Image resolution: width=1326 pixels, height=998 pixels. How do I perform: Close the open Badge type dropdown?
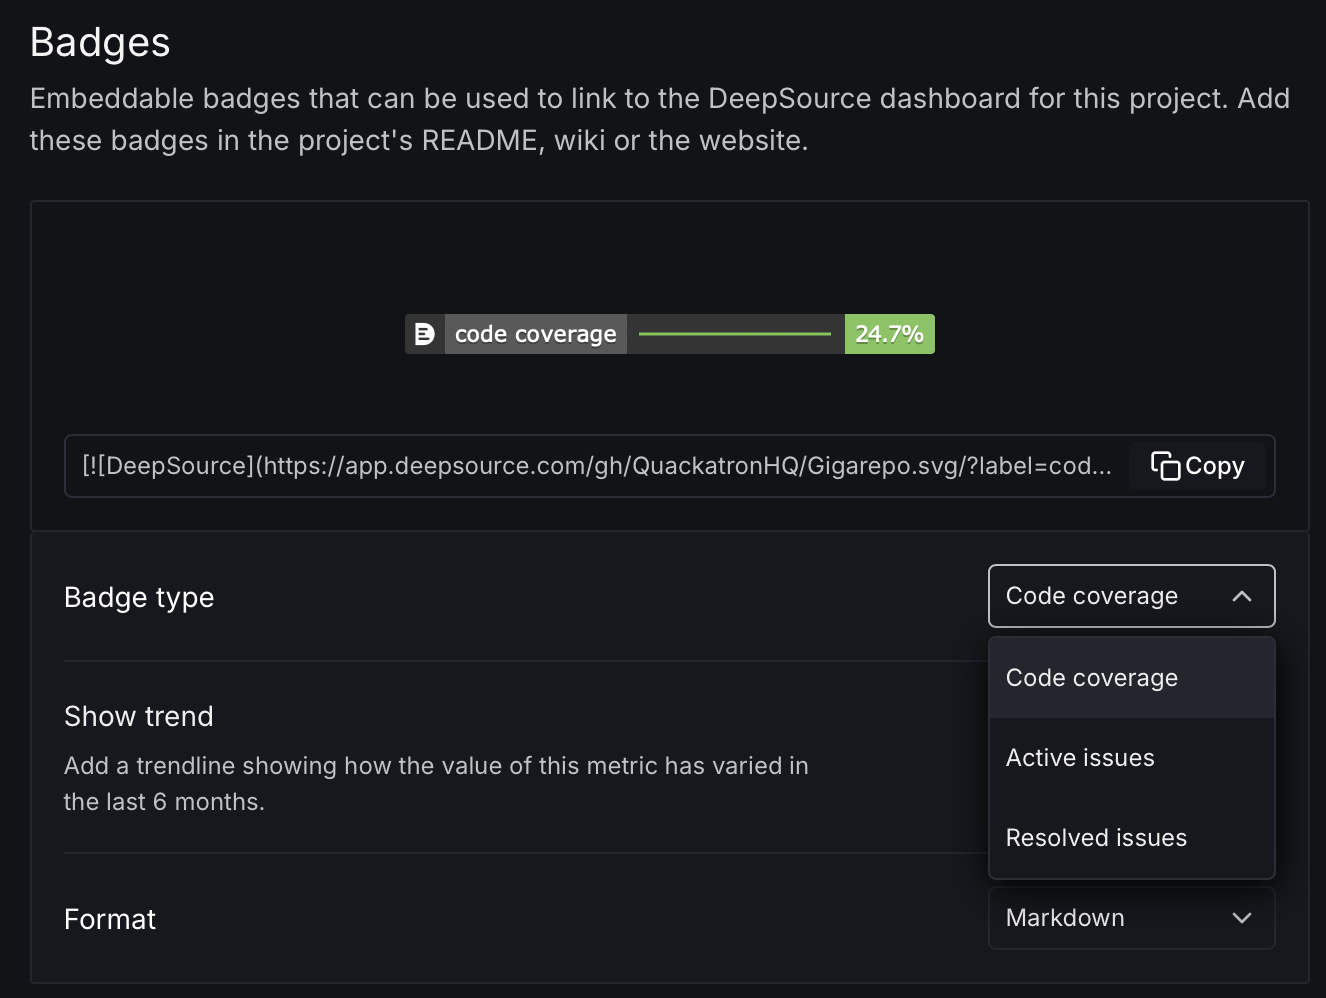coord(1130,596)
